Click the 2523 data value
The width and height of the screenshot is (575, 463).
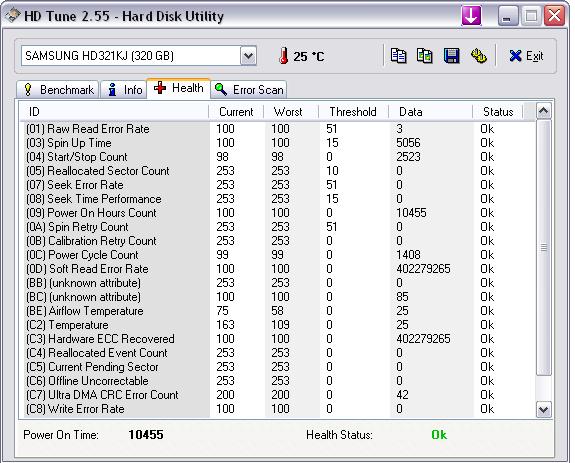point(408,157)
